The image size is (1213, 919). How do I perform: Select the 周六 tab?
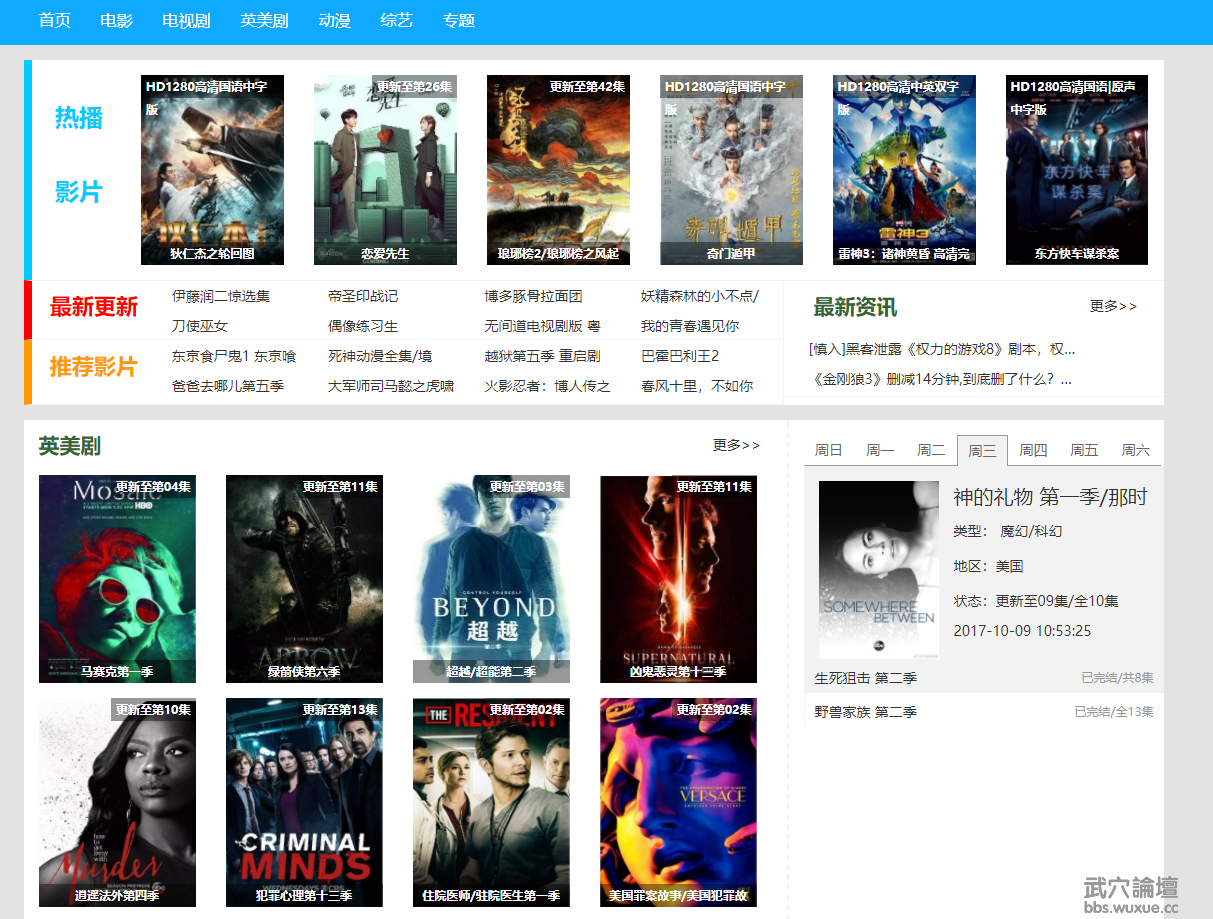coord(1135,451)
